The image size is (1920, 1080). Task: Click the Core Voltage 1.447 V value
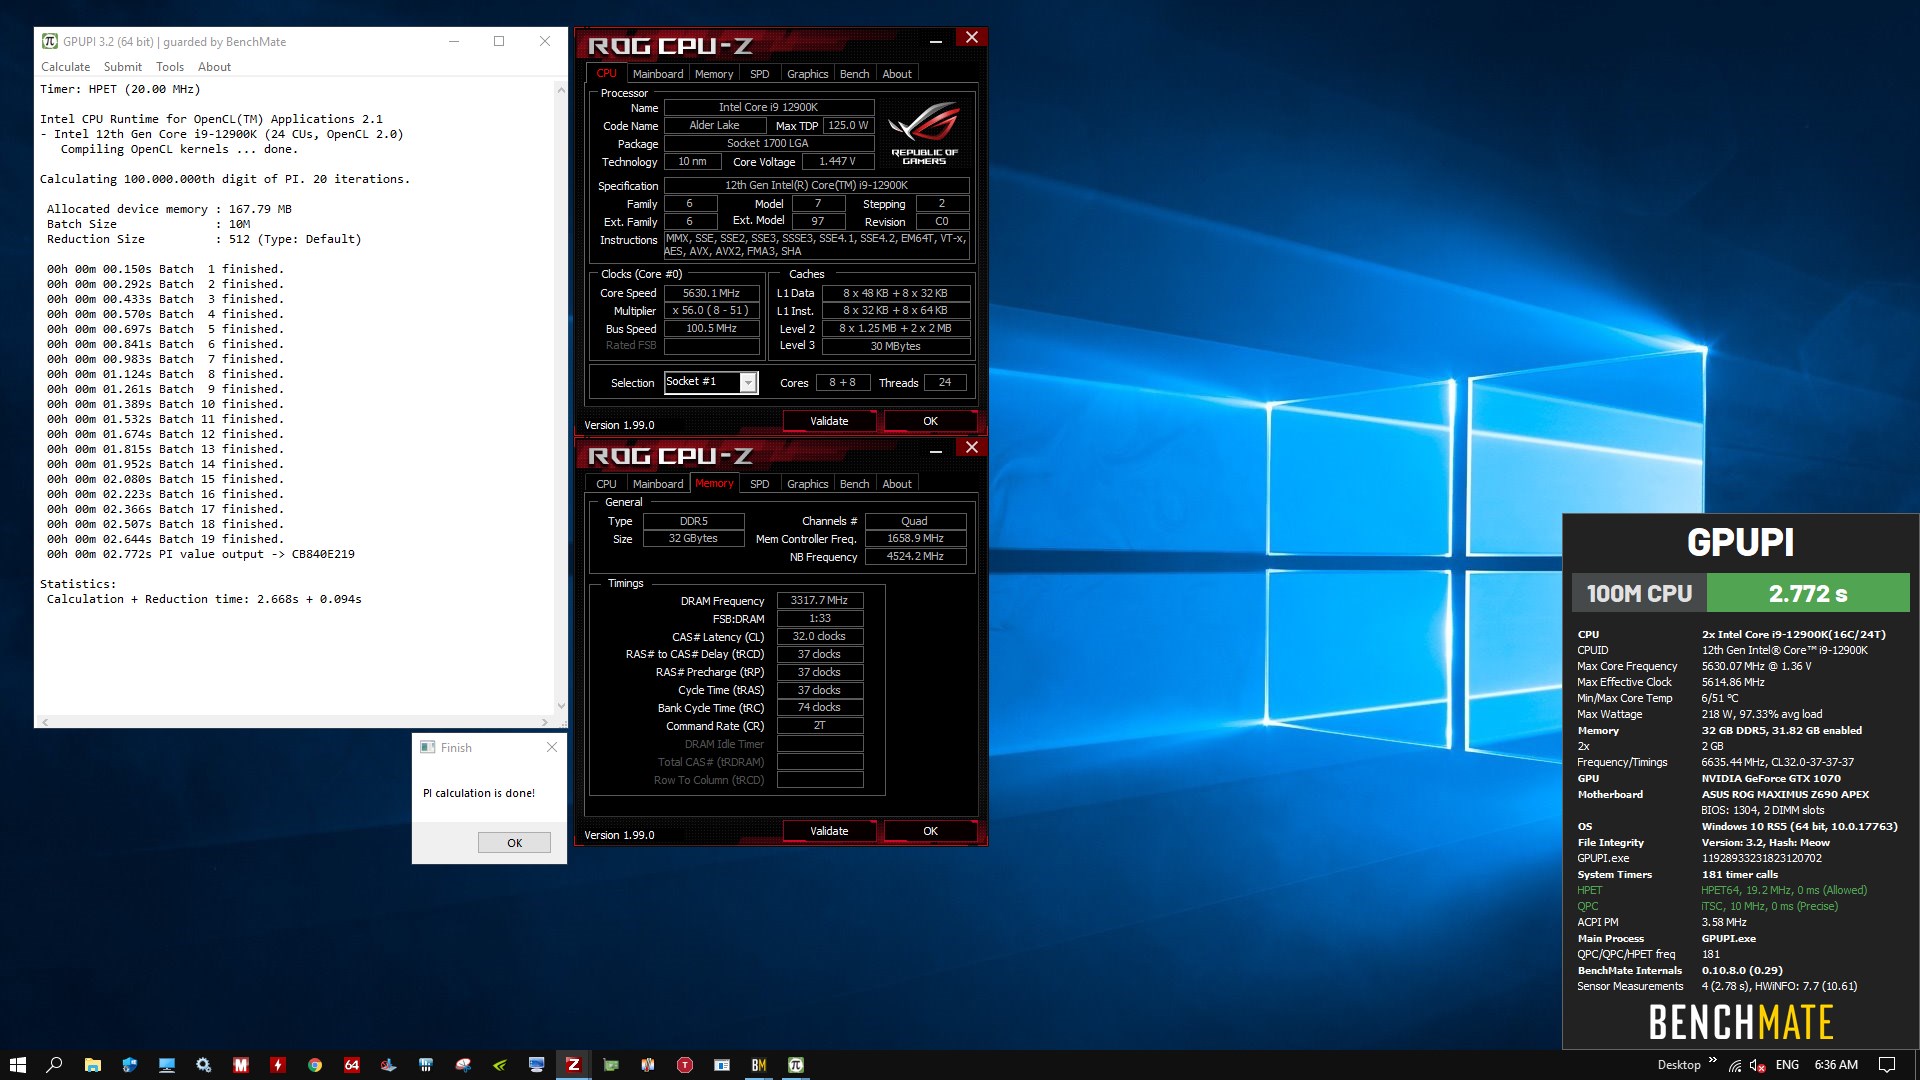pyautogui.click(x=837, y=161)
